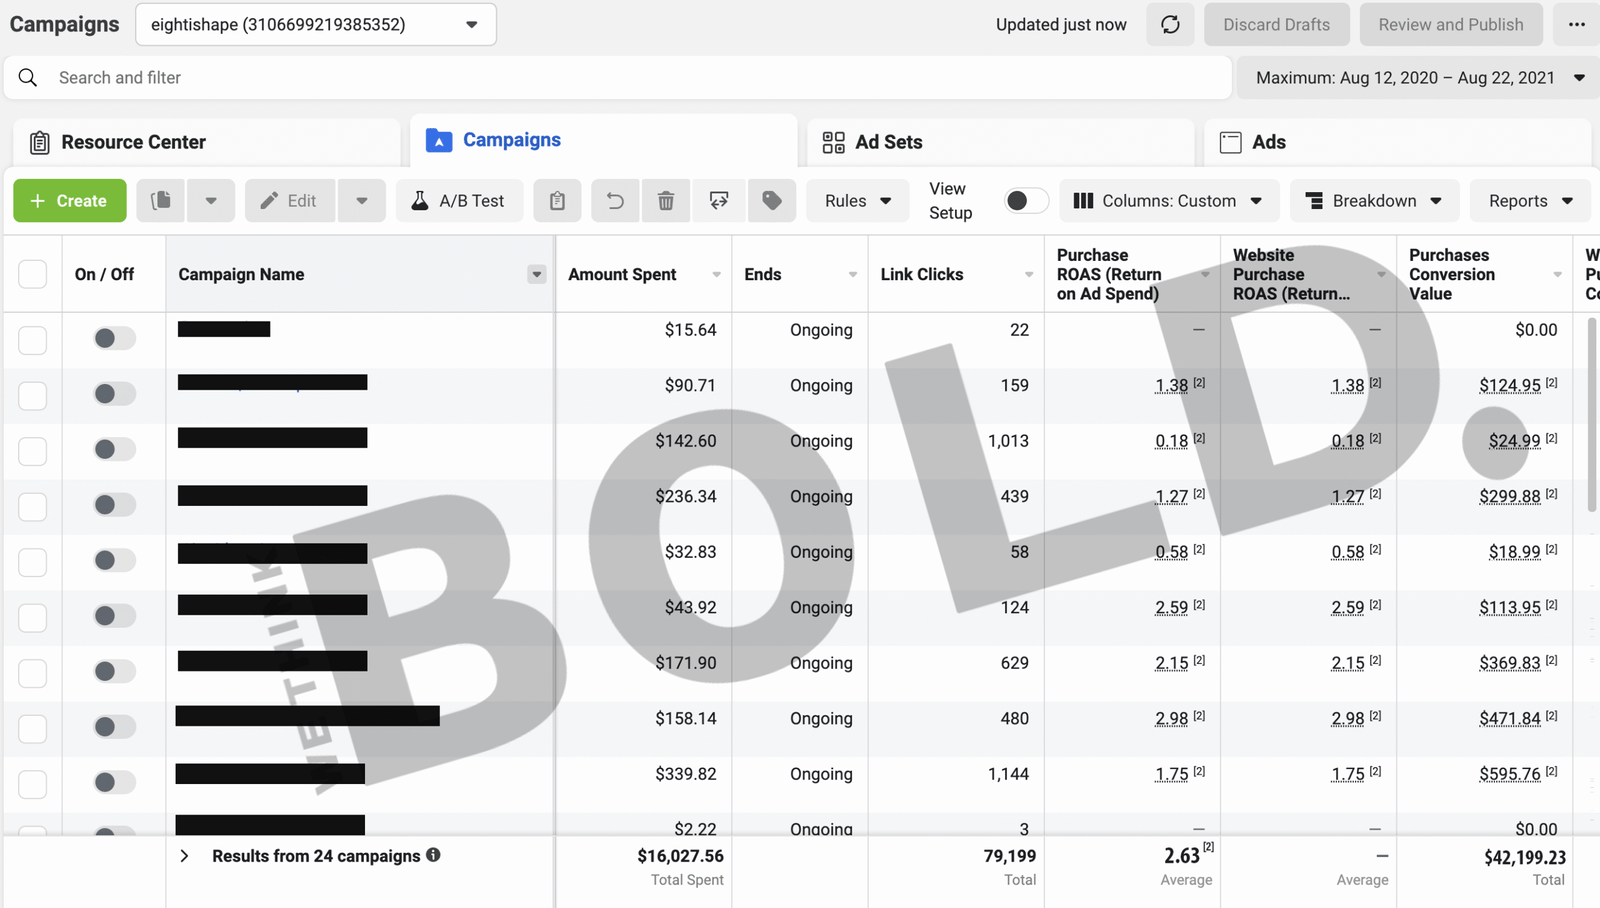Open the Columns: Custom dropdown

pyautogui.click(x=1166, y=201)
